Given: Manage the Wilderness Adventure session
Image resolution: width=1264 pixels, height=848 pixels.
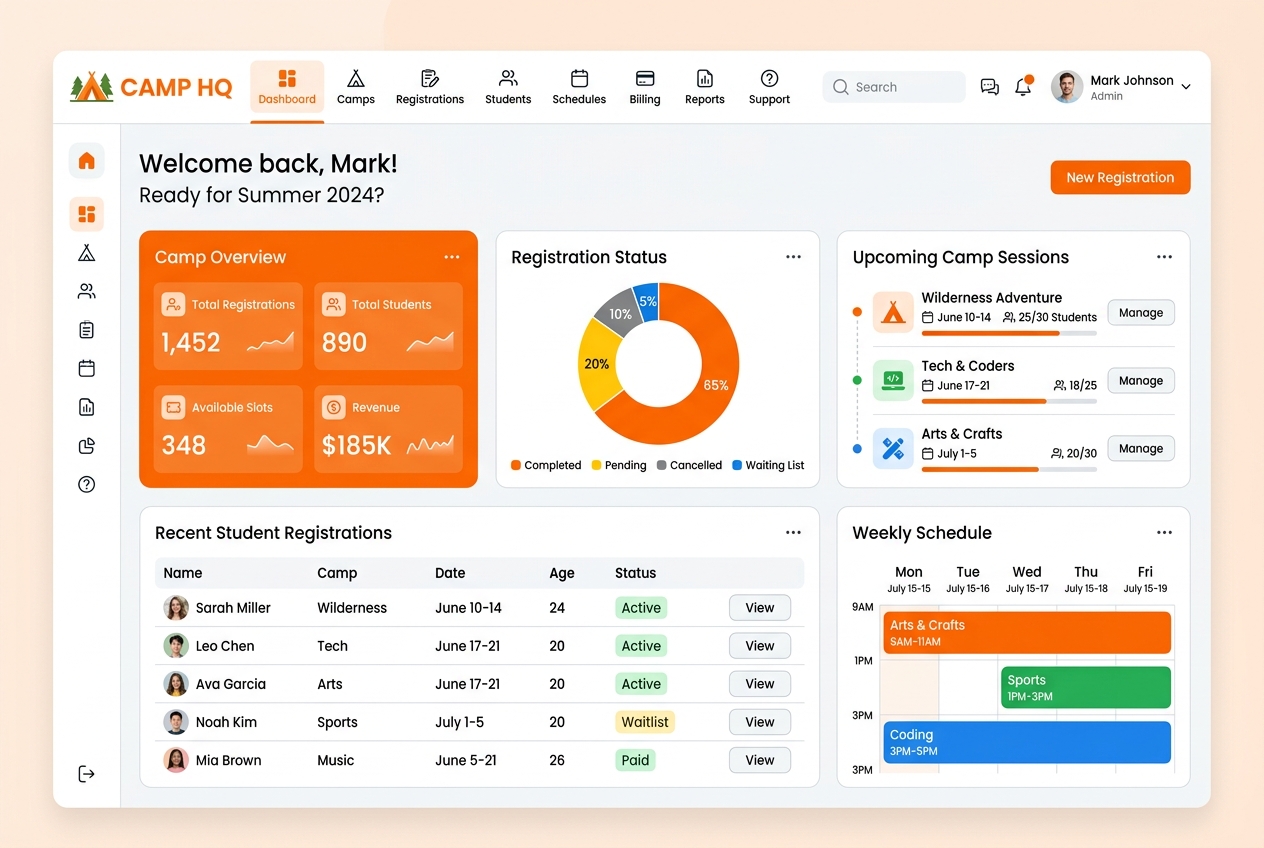Looking at the screenshot, I should pyautogui.click(x=1141, y=312).
